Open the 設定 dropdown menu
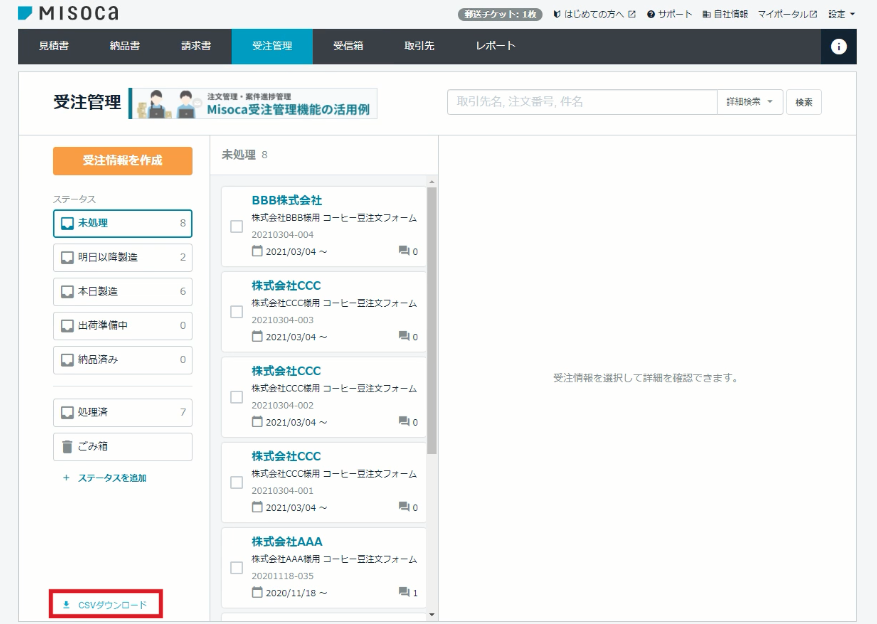Image resolution: width=877 pixels, height=624 pixels. [841, 14]
